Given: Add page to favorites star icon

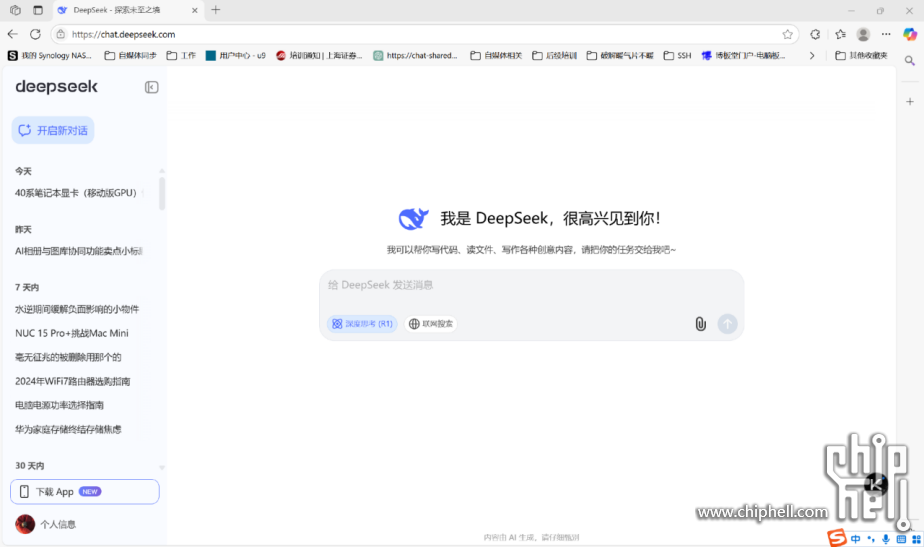Looking at the screenshot, I should point(787,34).
